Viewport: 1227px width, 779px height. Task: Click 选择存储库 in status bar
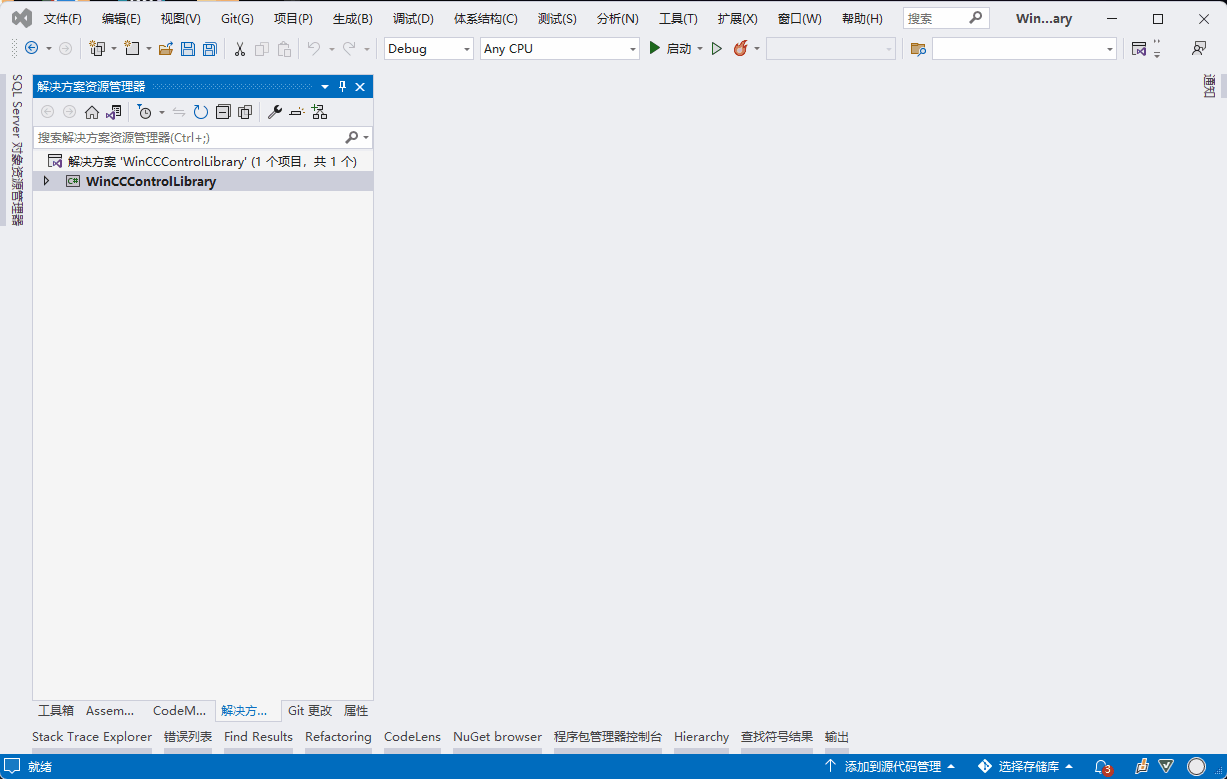coord(1025,767)
